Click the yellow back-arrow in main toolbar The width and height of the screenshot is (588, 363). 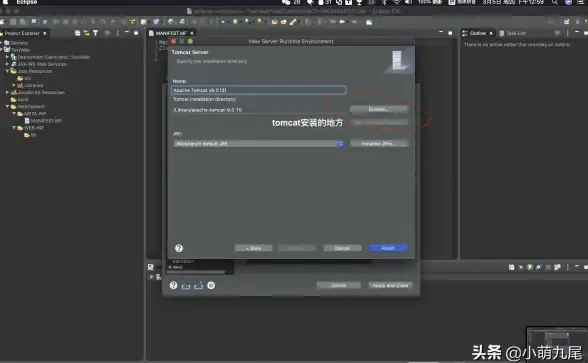342,22
